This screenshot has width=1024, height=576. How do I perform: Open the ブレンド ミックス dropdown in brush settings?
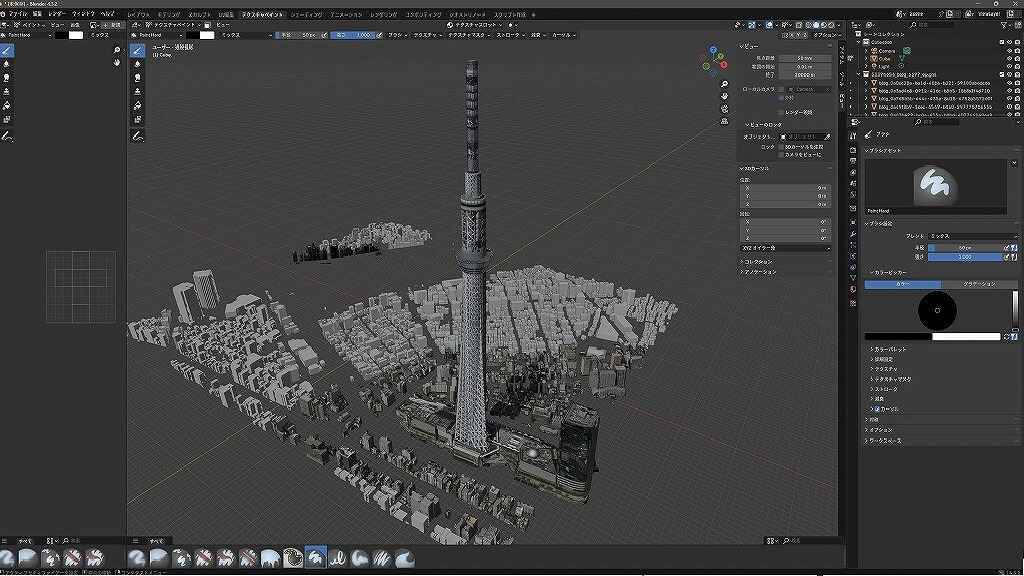[972, 236]
